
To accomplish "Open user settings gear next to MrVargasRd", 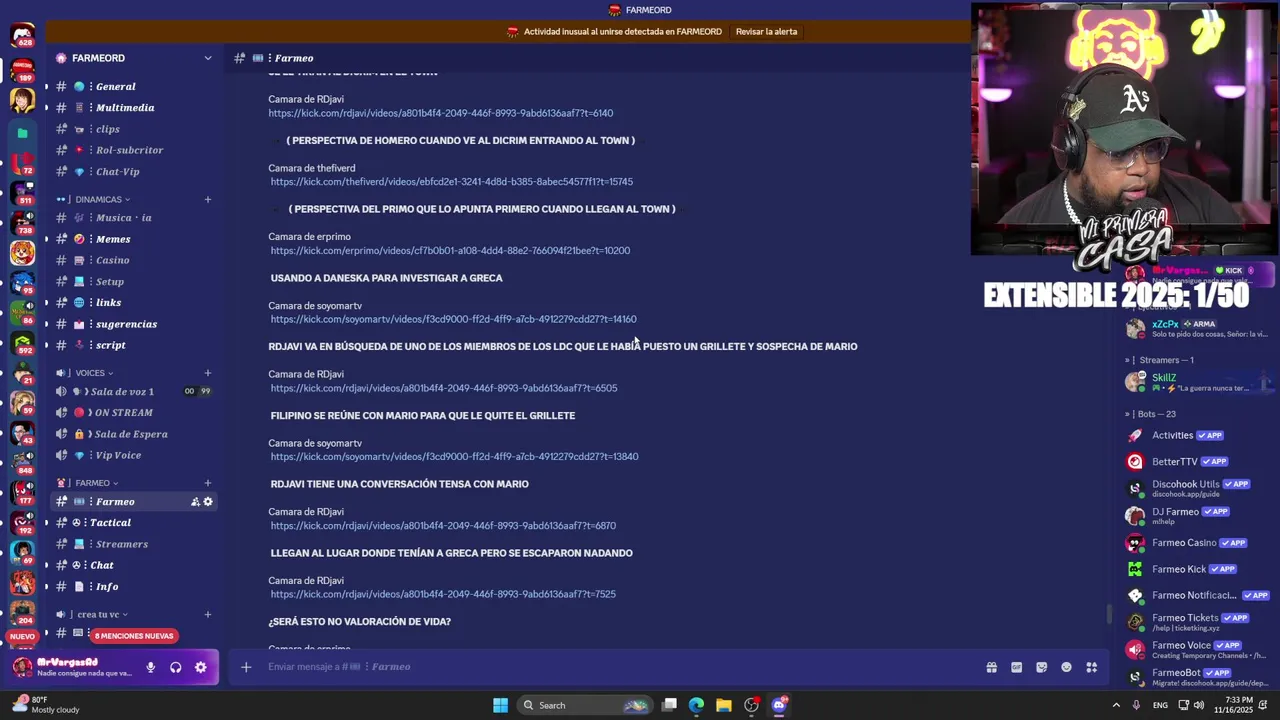I will 200,667.
